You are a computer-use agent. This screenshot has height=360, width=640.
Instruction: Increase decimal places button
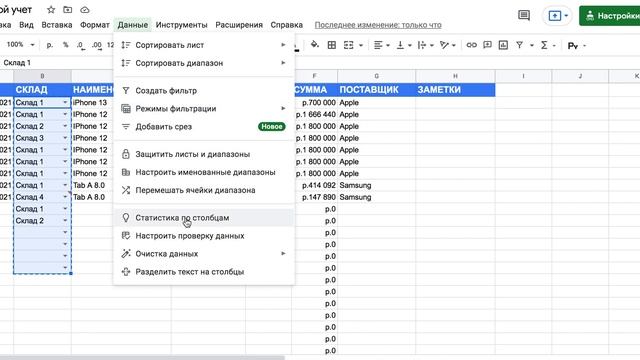[97, 45]
